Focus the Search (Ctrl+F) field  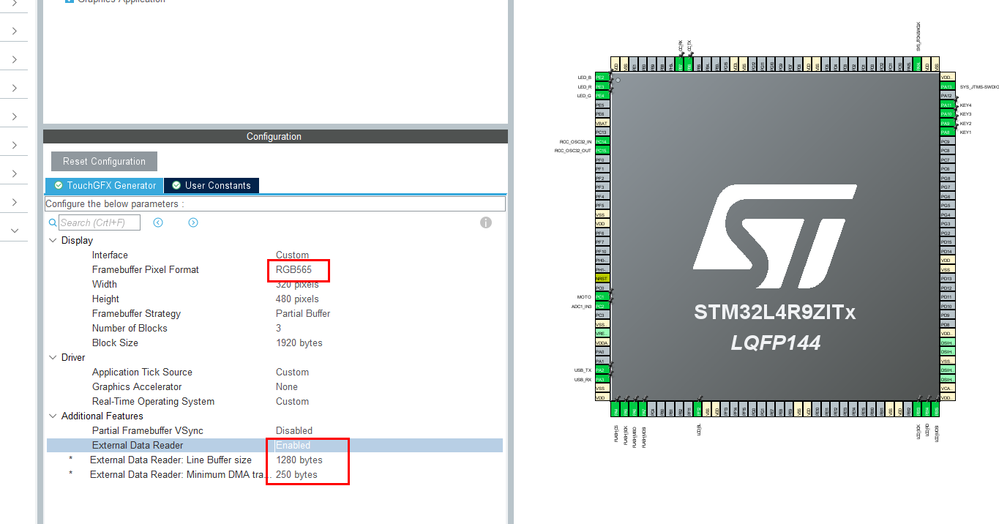click(99, 222)
